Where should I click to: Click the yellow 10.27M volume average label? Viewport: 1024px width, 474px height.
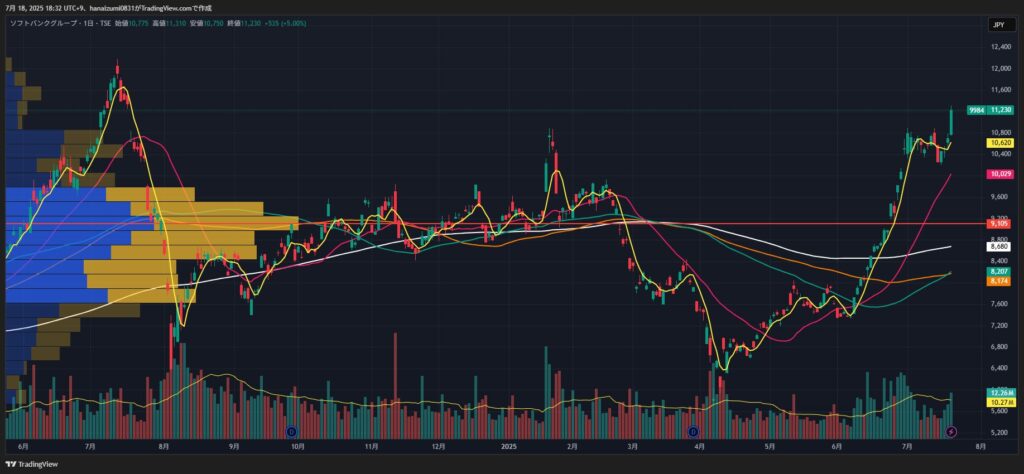pyautogui.click(x=1000, y=403)
